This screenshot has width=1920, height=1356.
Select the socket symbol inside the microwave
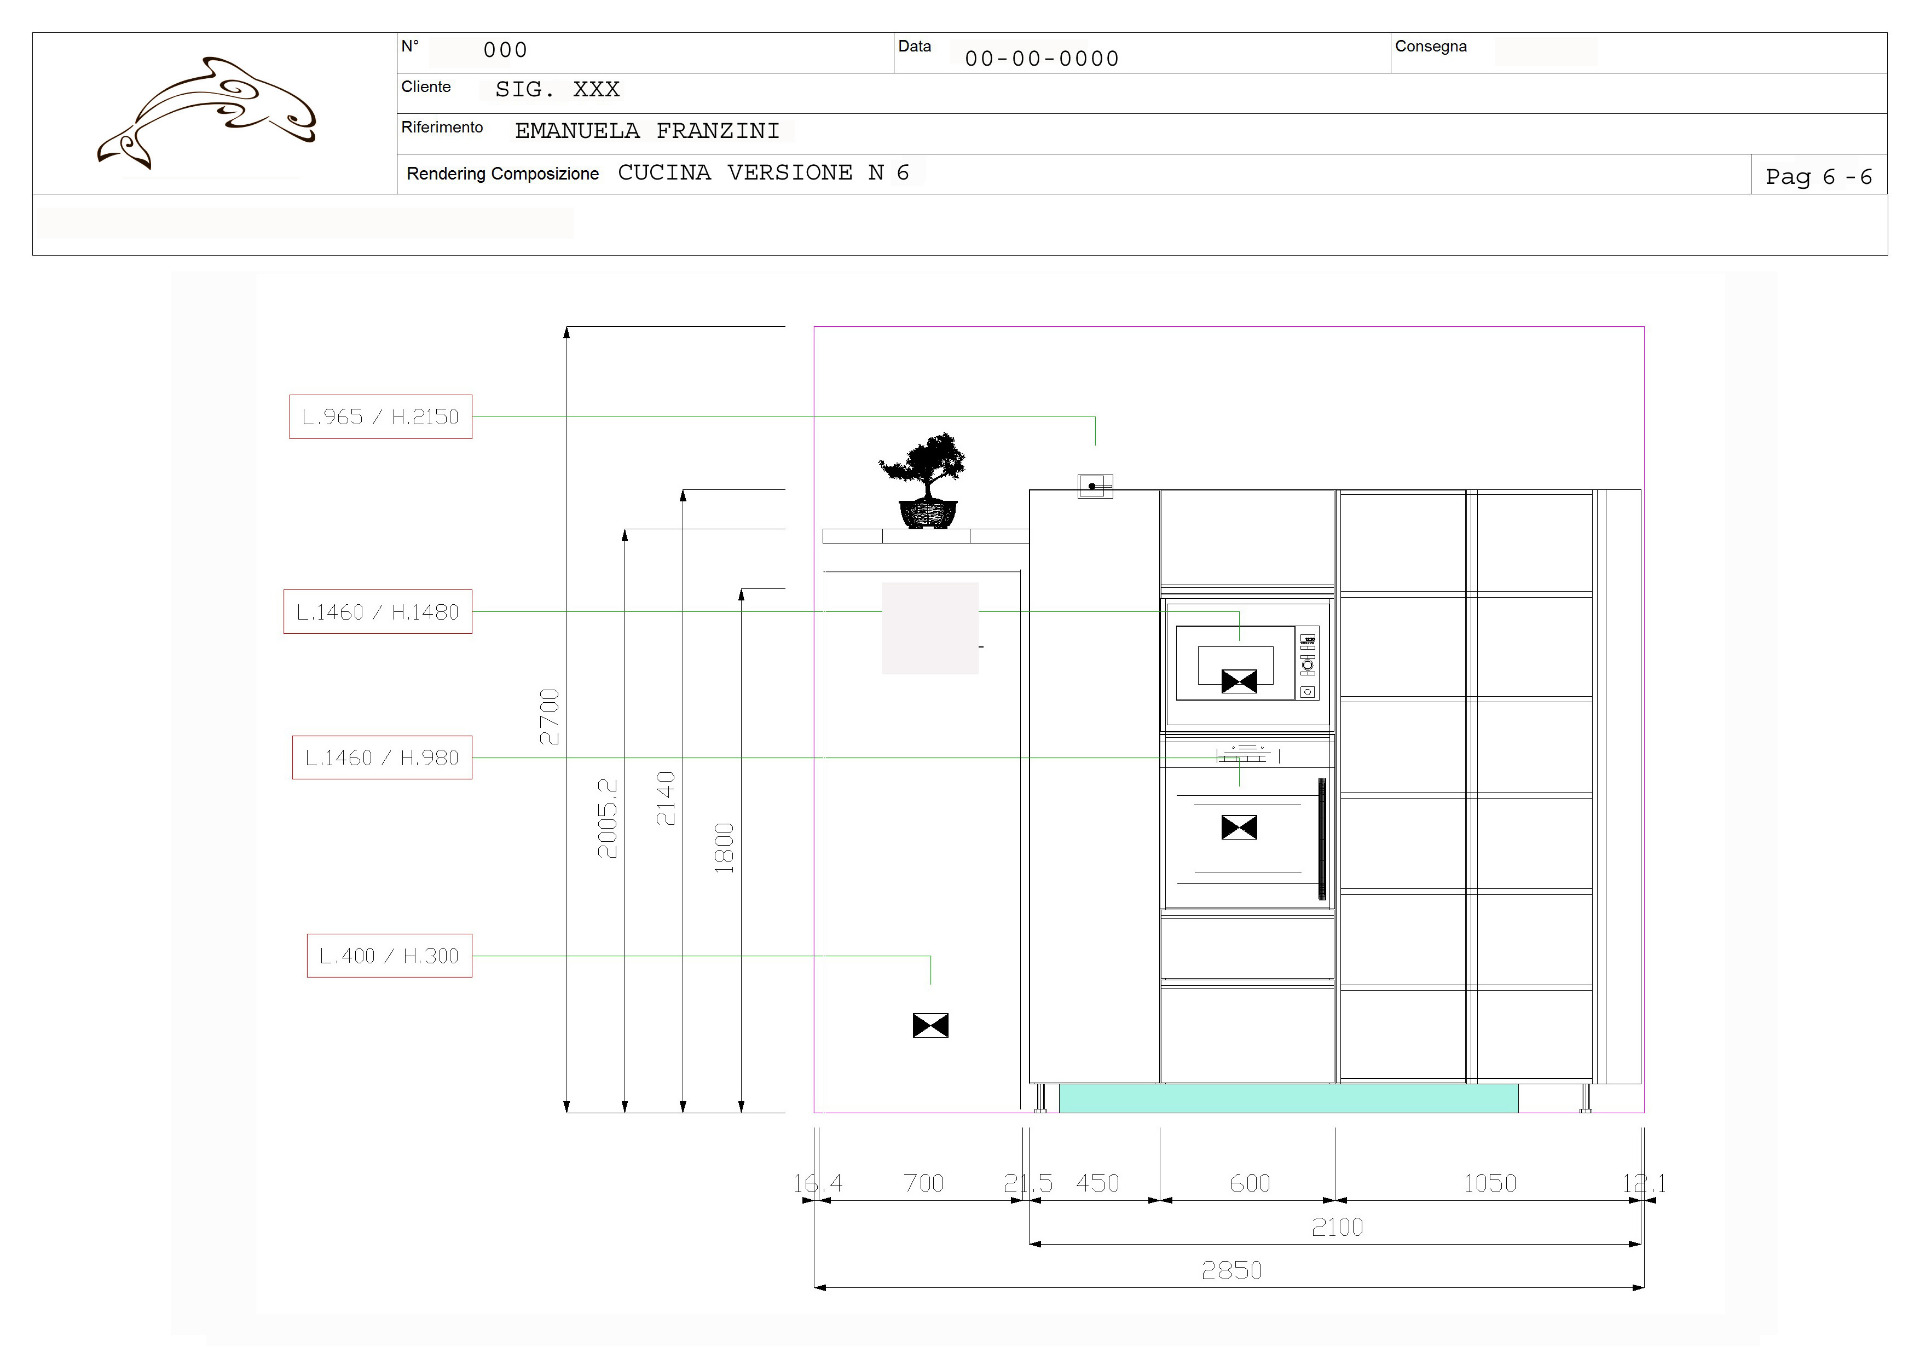(x=1239, y=682)
